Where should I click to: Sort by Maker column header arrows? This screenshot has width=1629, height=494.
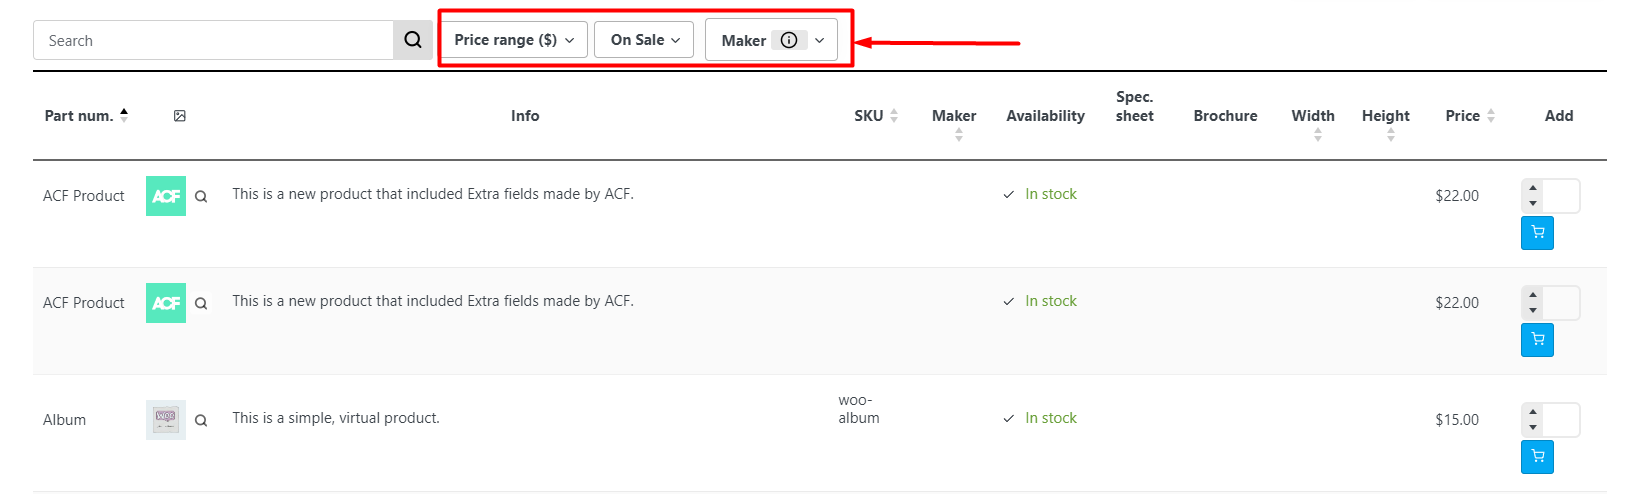tap(958, 135)
